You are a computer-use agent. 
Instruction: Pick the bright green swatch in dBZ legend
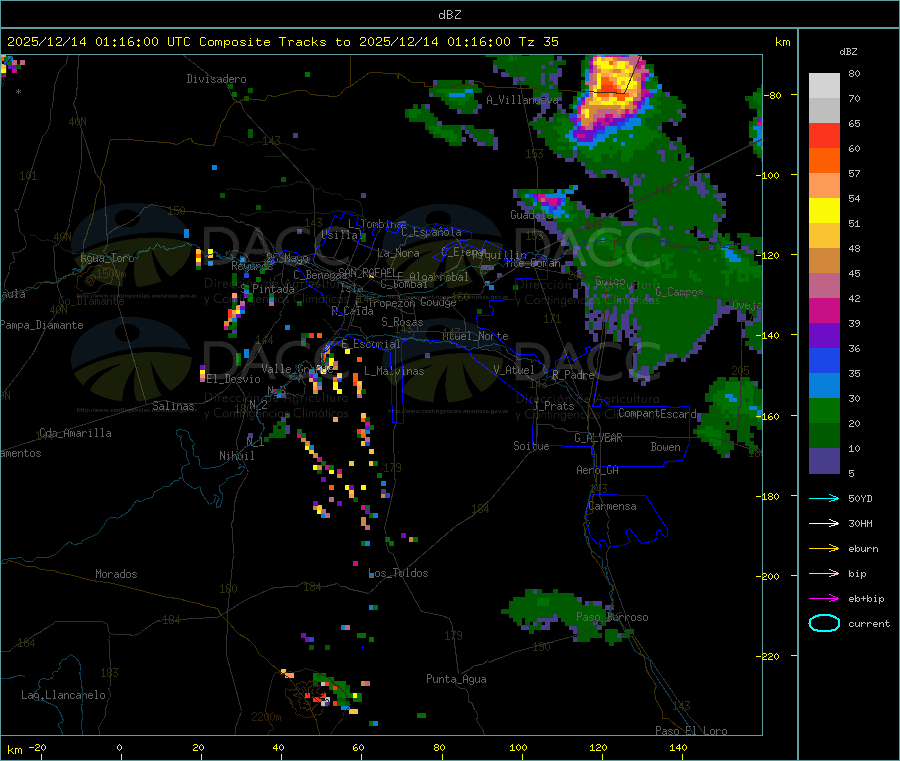click(x=824, y=410)
